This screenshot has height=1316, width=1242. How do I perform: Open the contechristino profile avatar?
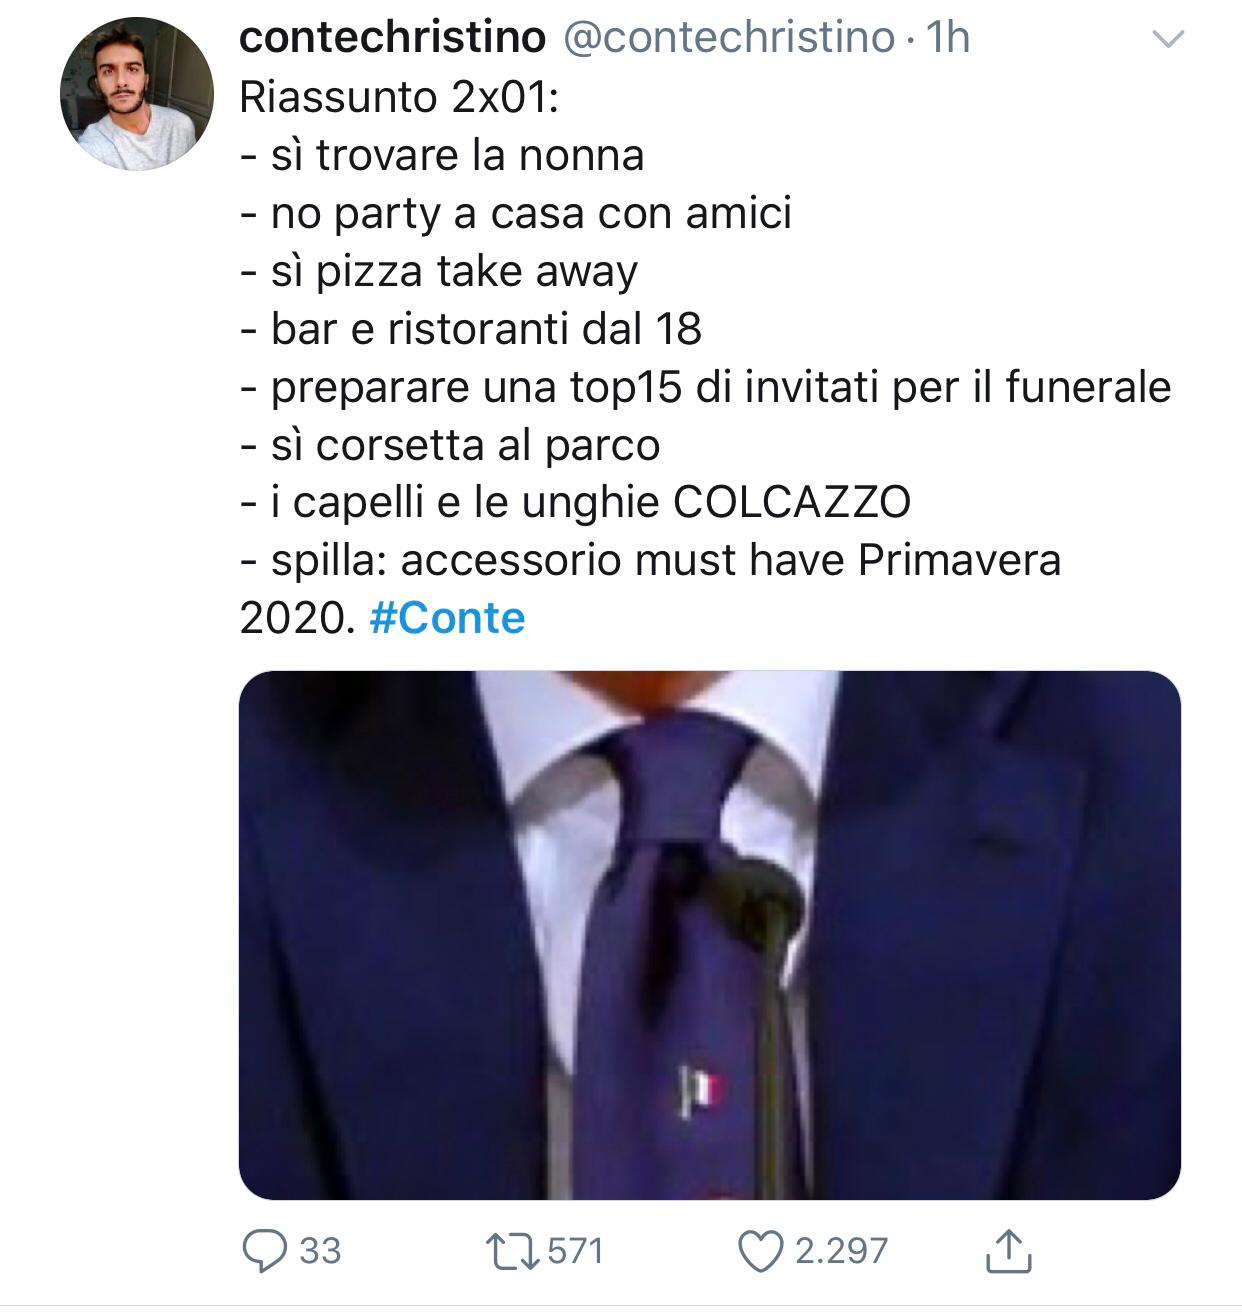click(x=137, y=94)
